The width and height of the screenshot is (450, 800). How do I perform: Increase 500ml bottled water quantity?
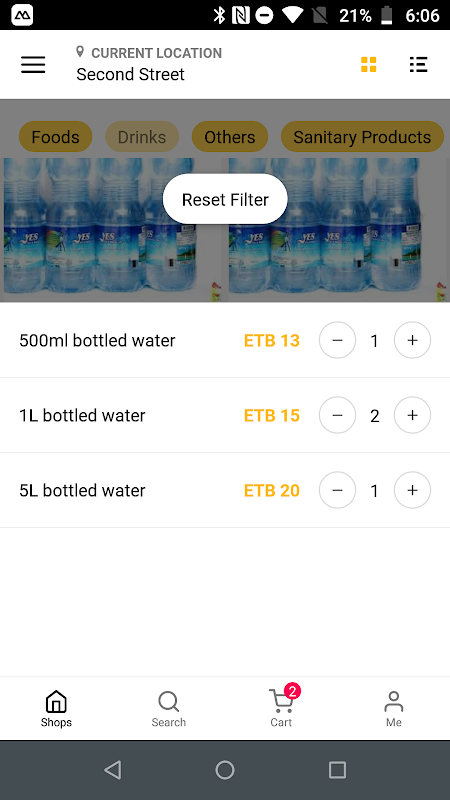point(412,340)
